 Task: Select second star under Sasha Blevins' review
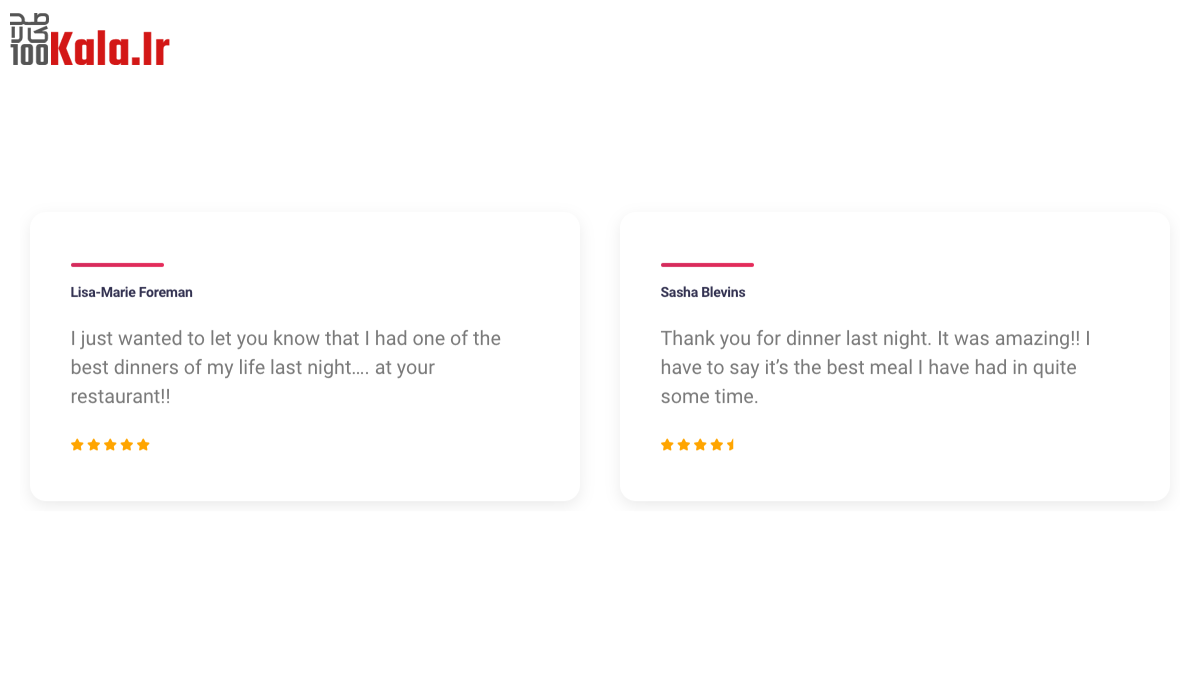tap(684, 445)
